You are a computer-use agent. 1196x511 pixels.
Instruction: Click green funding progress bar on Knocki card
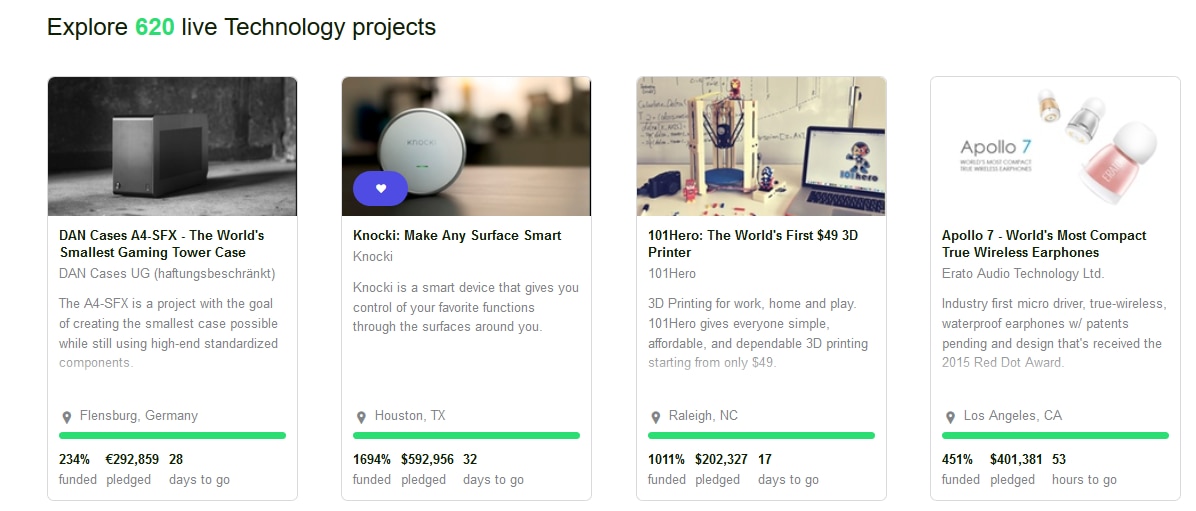point(466,436)
